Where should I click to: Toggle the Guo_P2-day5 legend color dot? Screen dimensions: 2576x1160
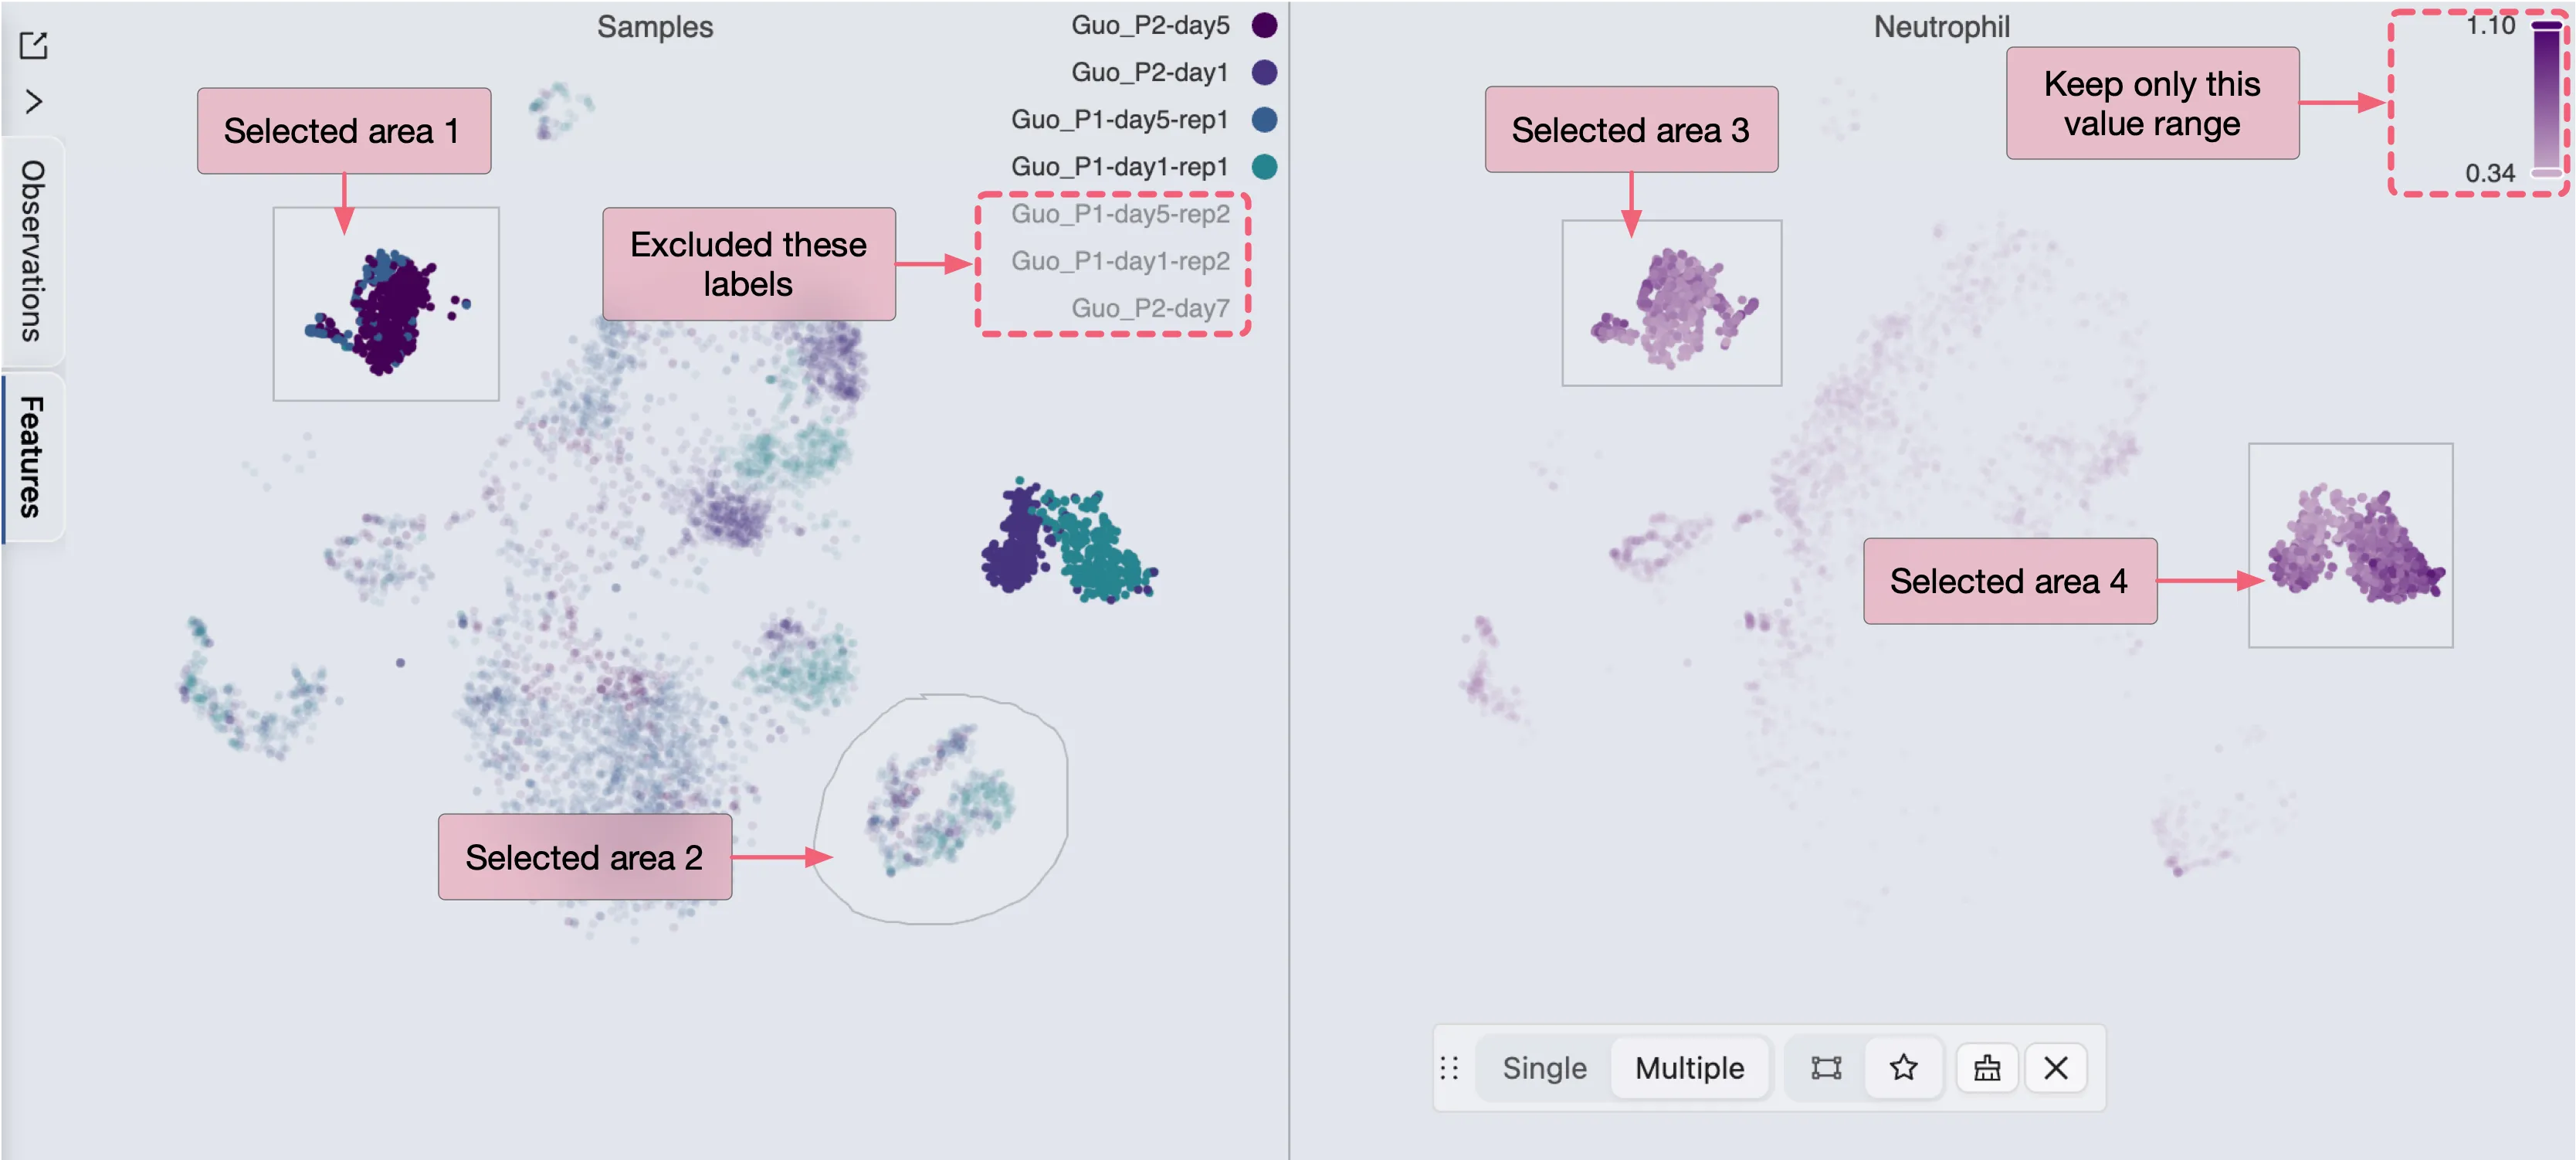click(1264, 25)
